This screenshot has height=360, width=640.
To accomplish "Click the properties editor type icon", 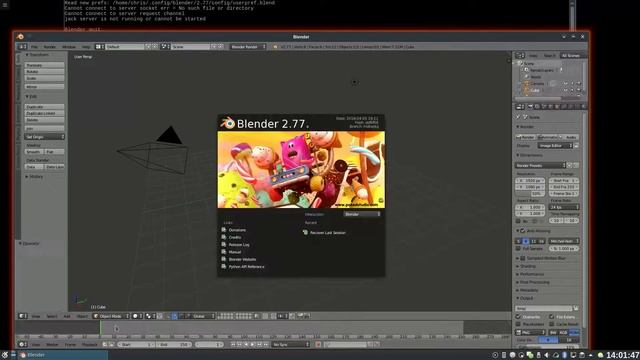I will (x=519, y=107).
